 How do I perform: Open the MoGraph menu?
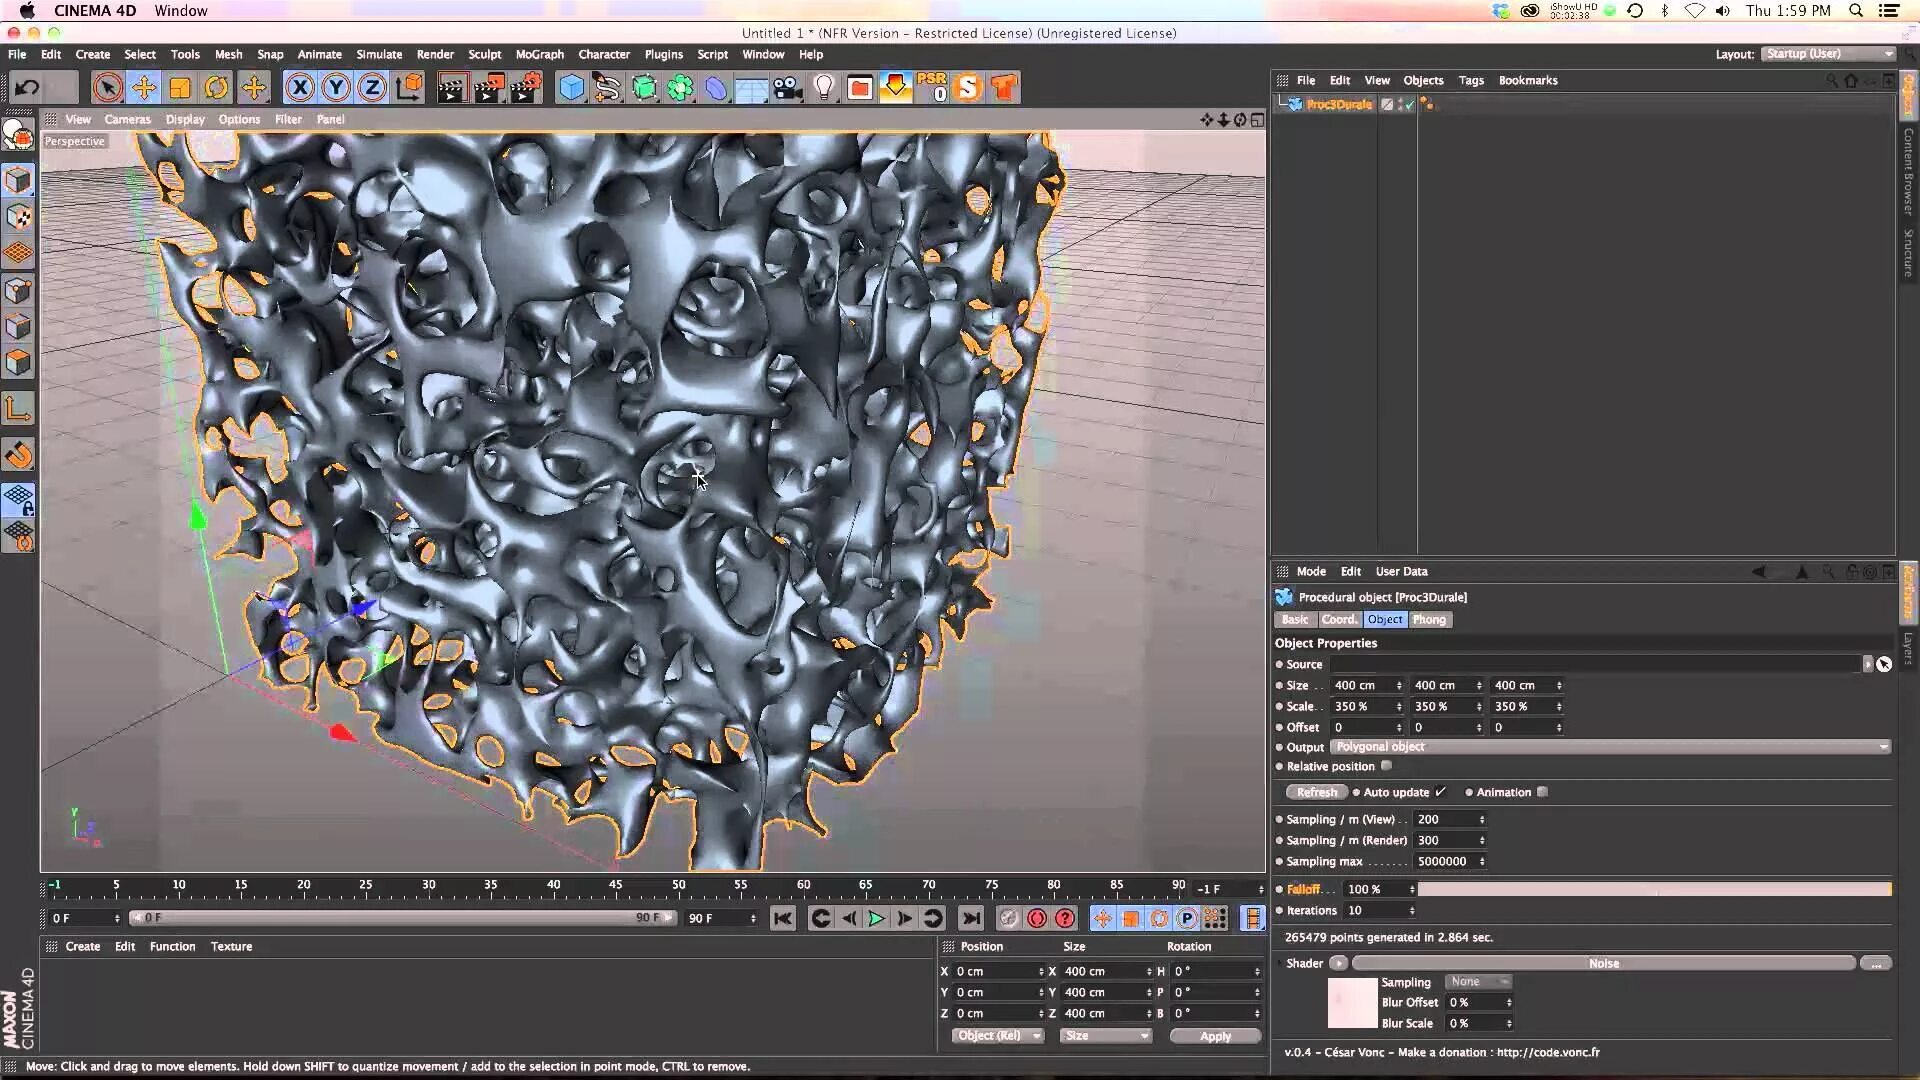539,54
